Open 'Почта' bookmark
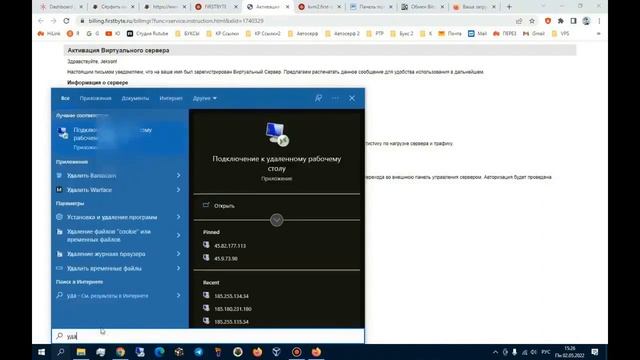 (450, 33)
